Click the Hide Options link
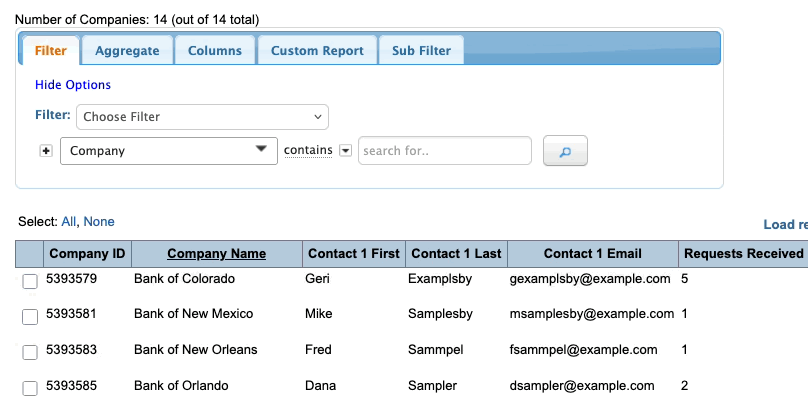808x408 pixels. coord(73,85)
